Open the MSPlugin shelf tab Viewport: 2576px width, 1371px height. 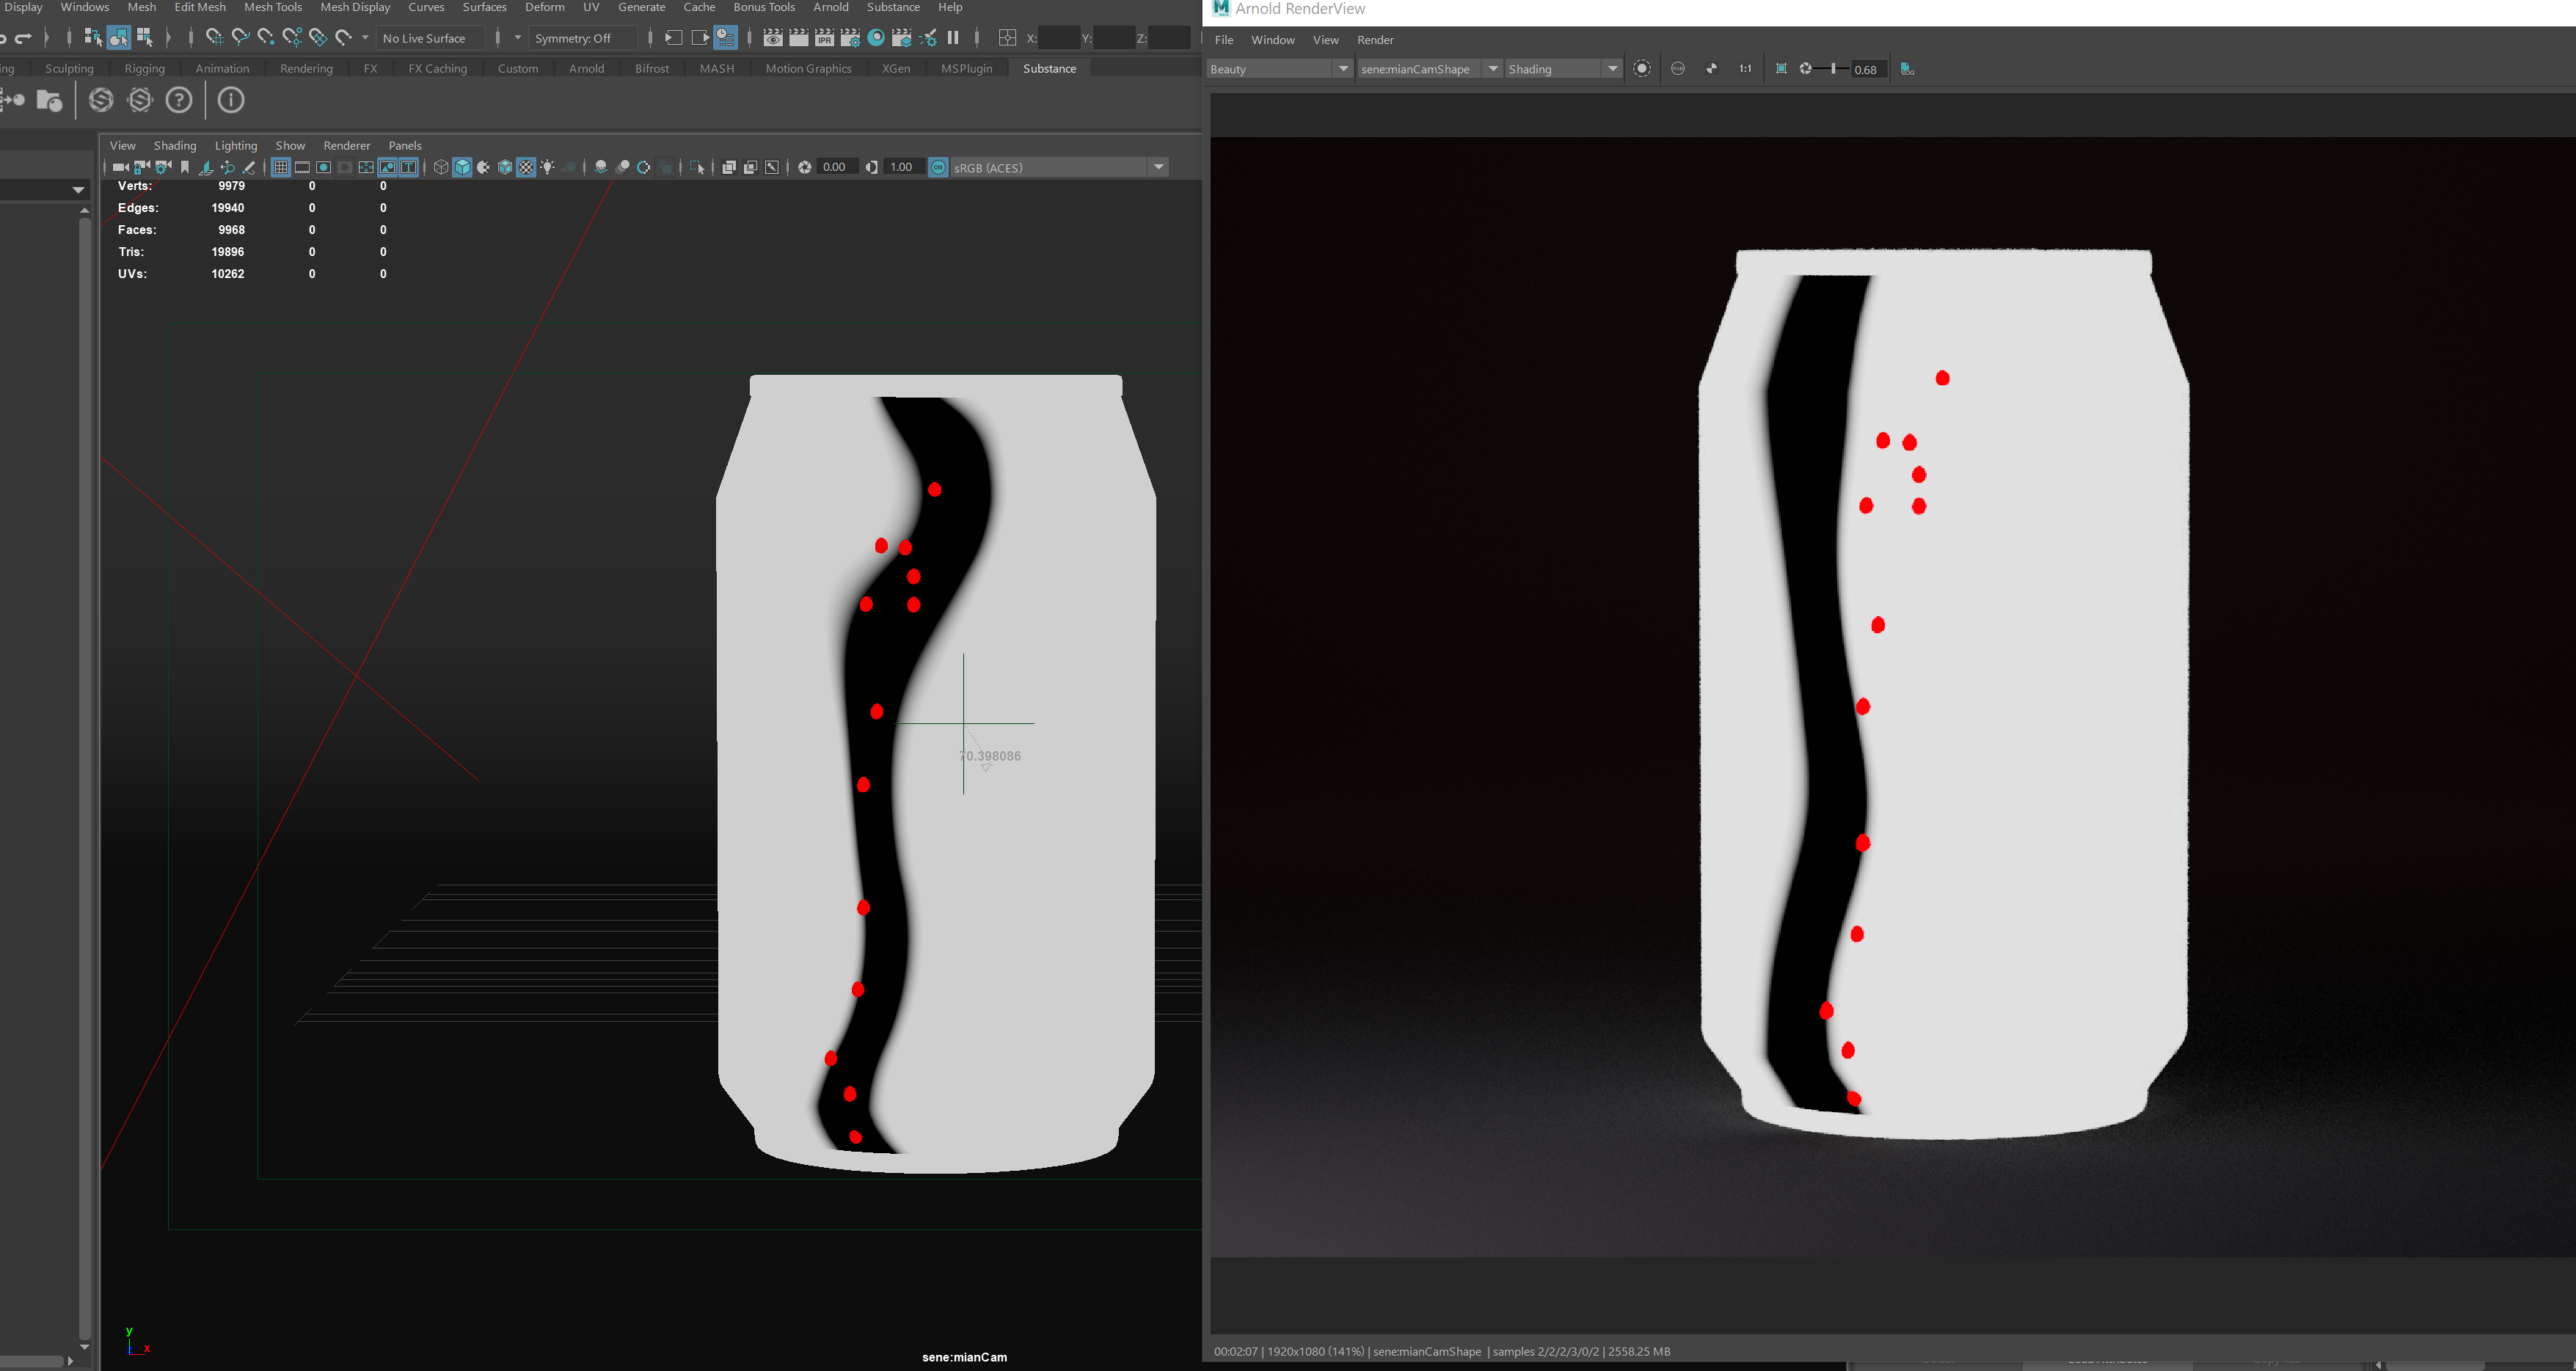[966, 68]
